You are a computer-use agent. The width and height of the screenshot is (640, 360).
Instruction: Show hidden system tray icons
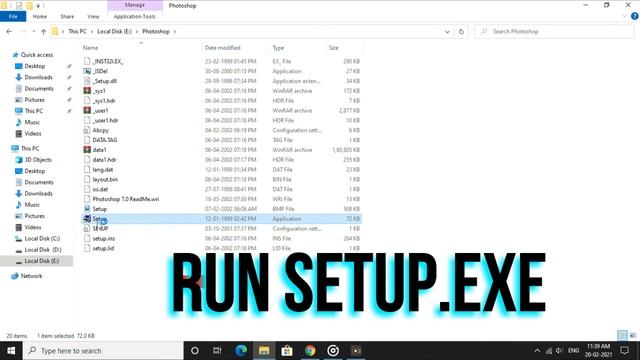click(537, 351)
